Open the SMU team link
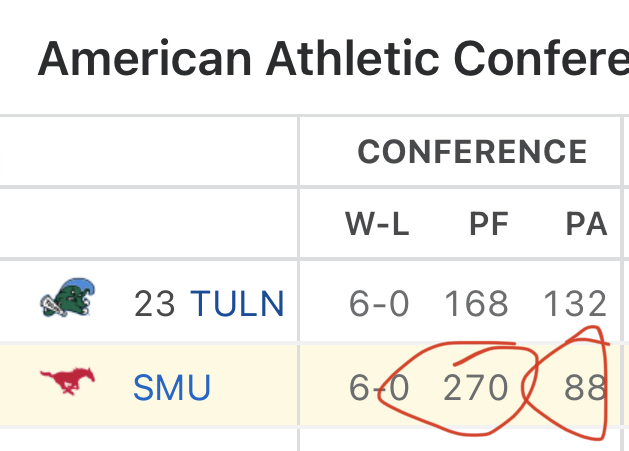This screenshot has width=629, height=451. click(172, 388)
